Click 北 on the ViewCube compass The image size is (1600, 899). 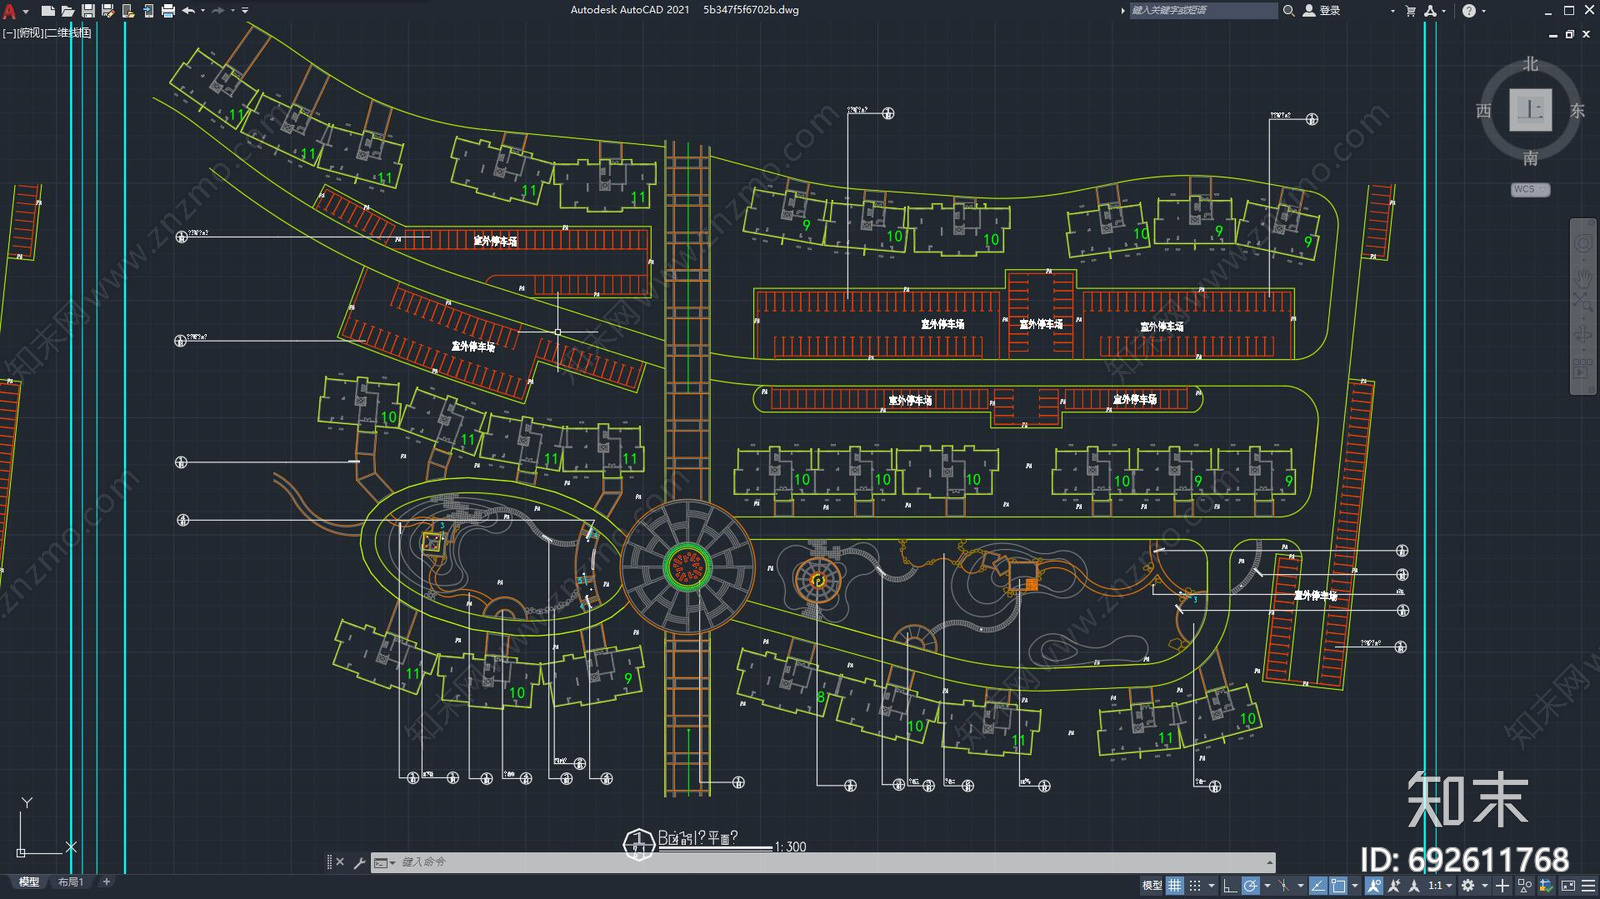point(1530,64)
